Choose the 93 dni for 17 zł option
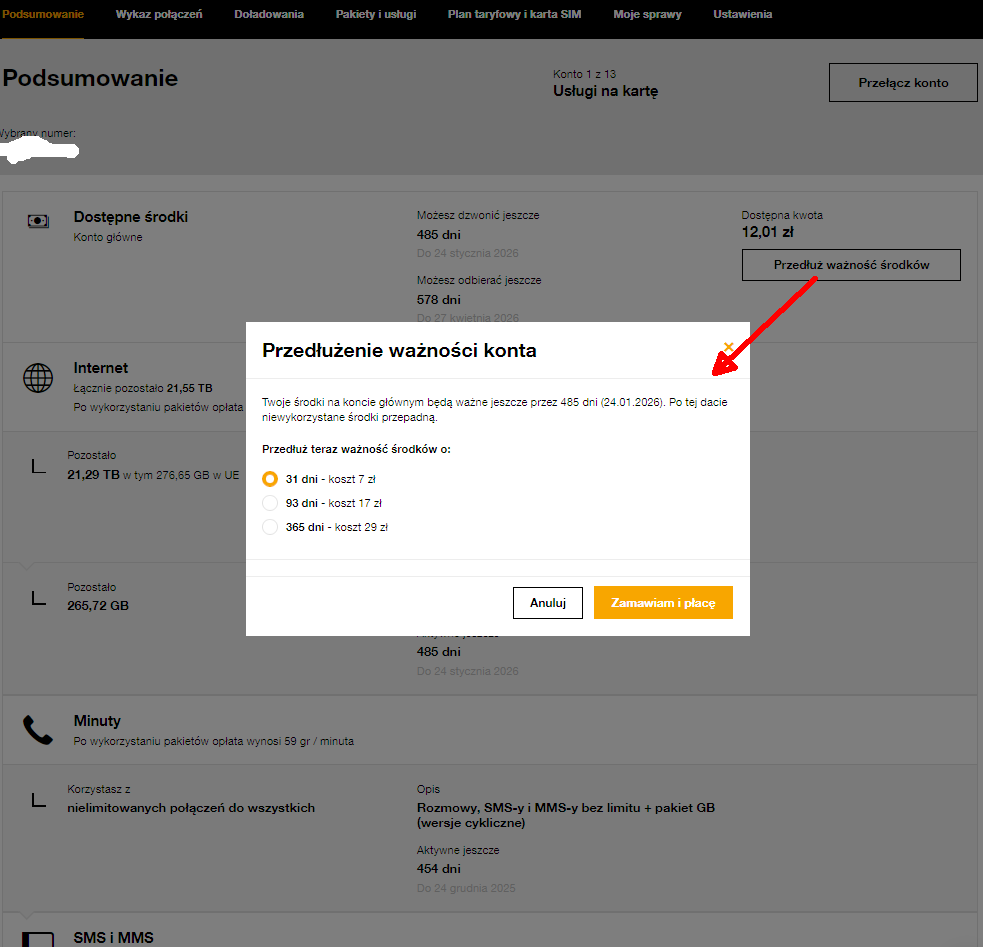The image size is (983, 947). pos(269,503)
